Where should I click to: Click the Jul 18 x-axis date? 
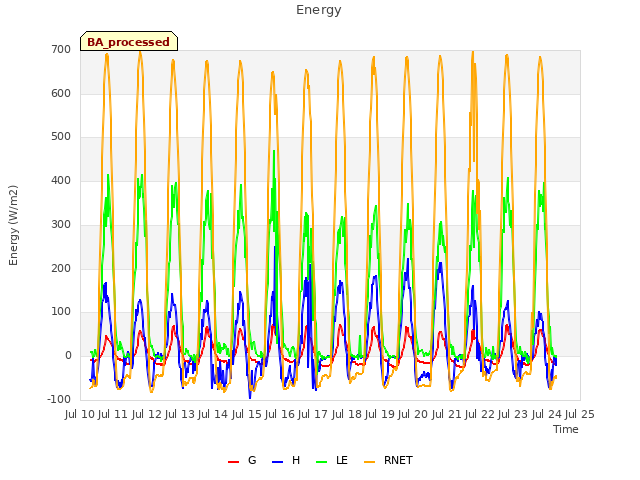(x=347, y=415)
